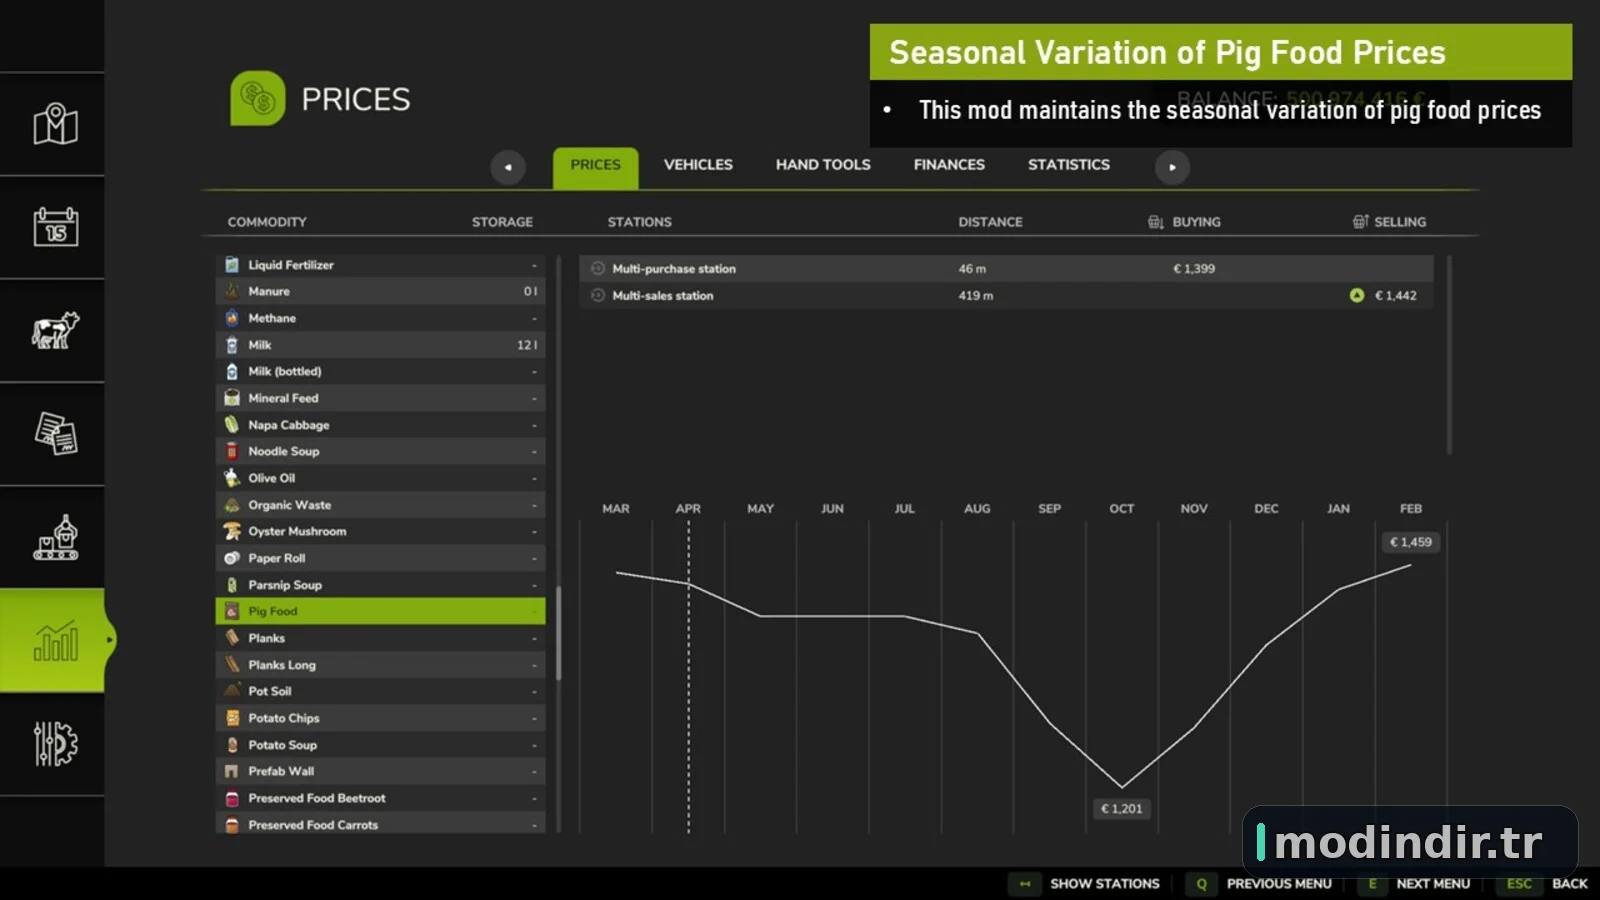Select the Planks Long commodity row
This screenshot has width=1600, height=900.
[380, 665]
